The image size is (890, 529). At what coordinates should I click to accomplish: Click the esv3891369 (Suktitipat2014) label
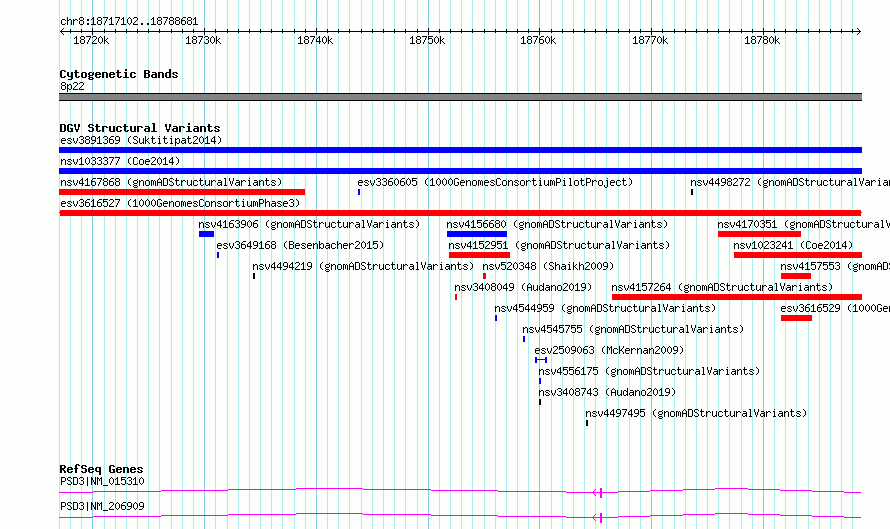click(x=141, y=140)
